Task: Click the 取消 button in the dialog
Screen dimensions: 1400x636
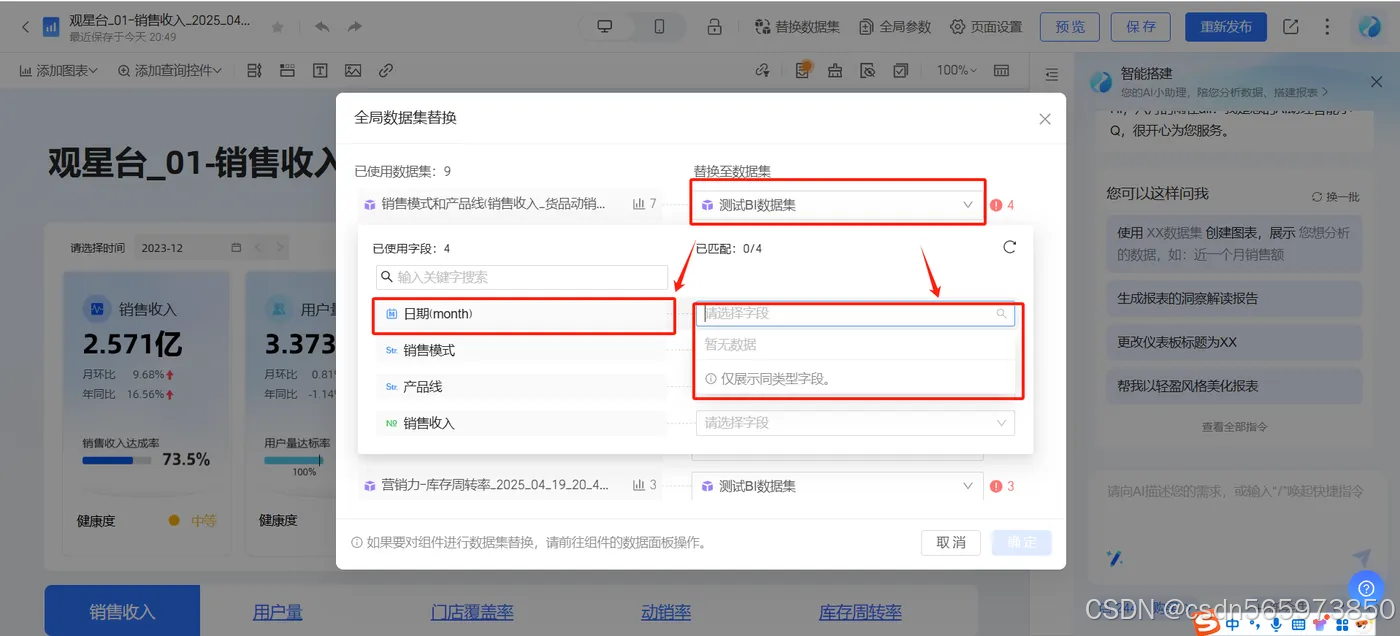Action: pyautogui.click(x=949, y=542)
